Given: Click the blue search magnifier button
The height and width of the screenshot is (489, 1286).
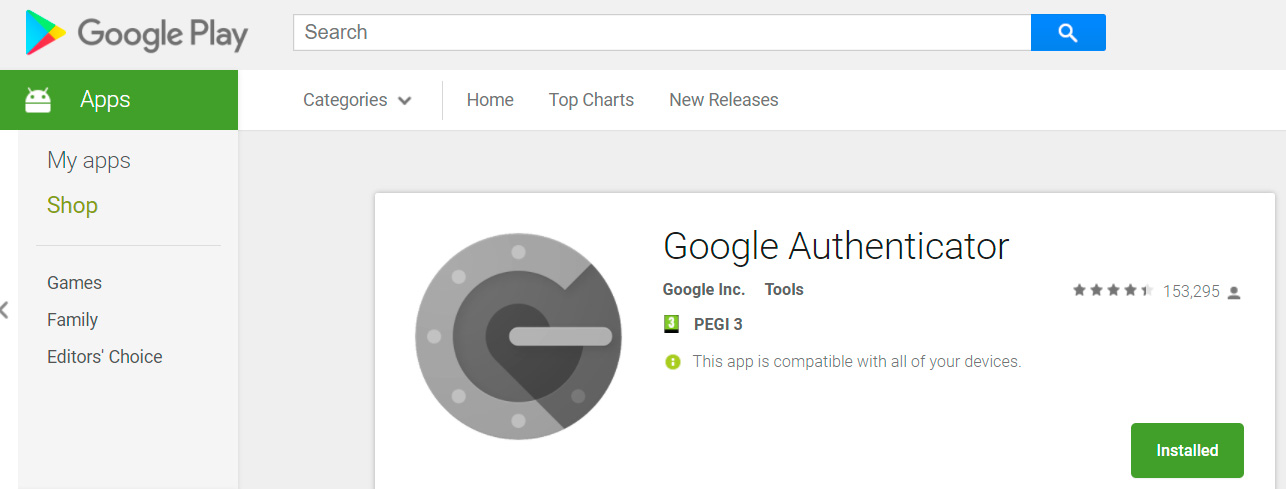Looking at the screenshot, I should [1068, 33].
